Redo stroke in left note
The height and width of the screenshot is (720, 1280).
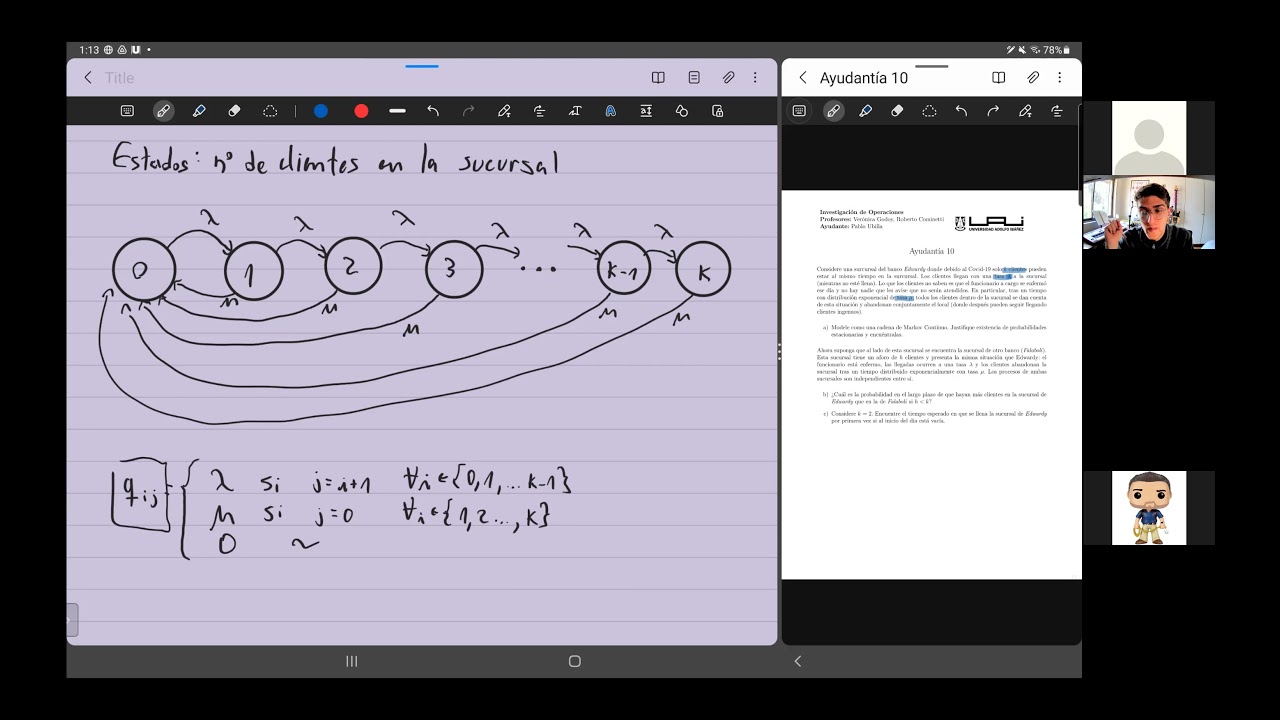pyautogui.click(x=468, y=111)
